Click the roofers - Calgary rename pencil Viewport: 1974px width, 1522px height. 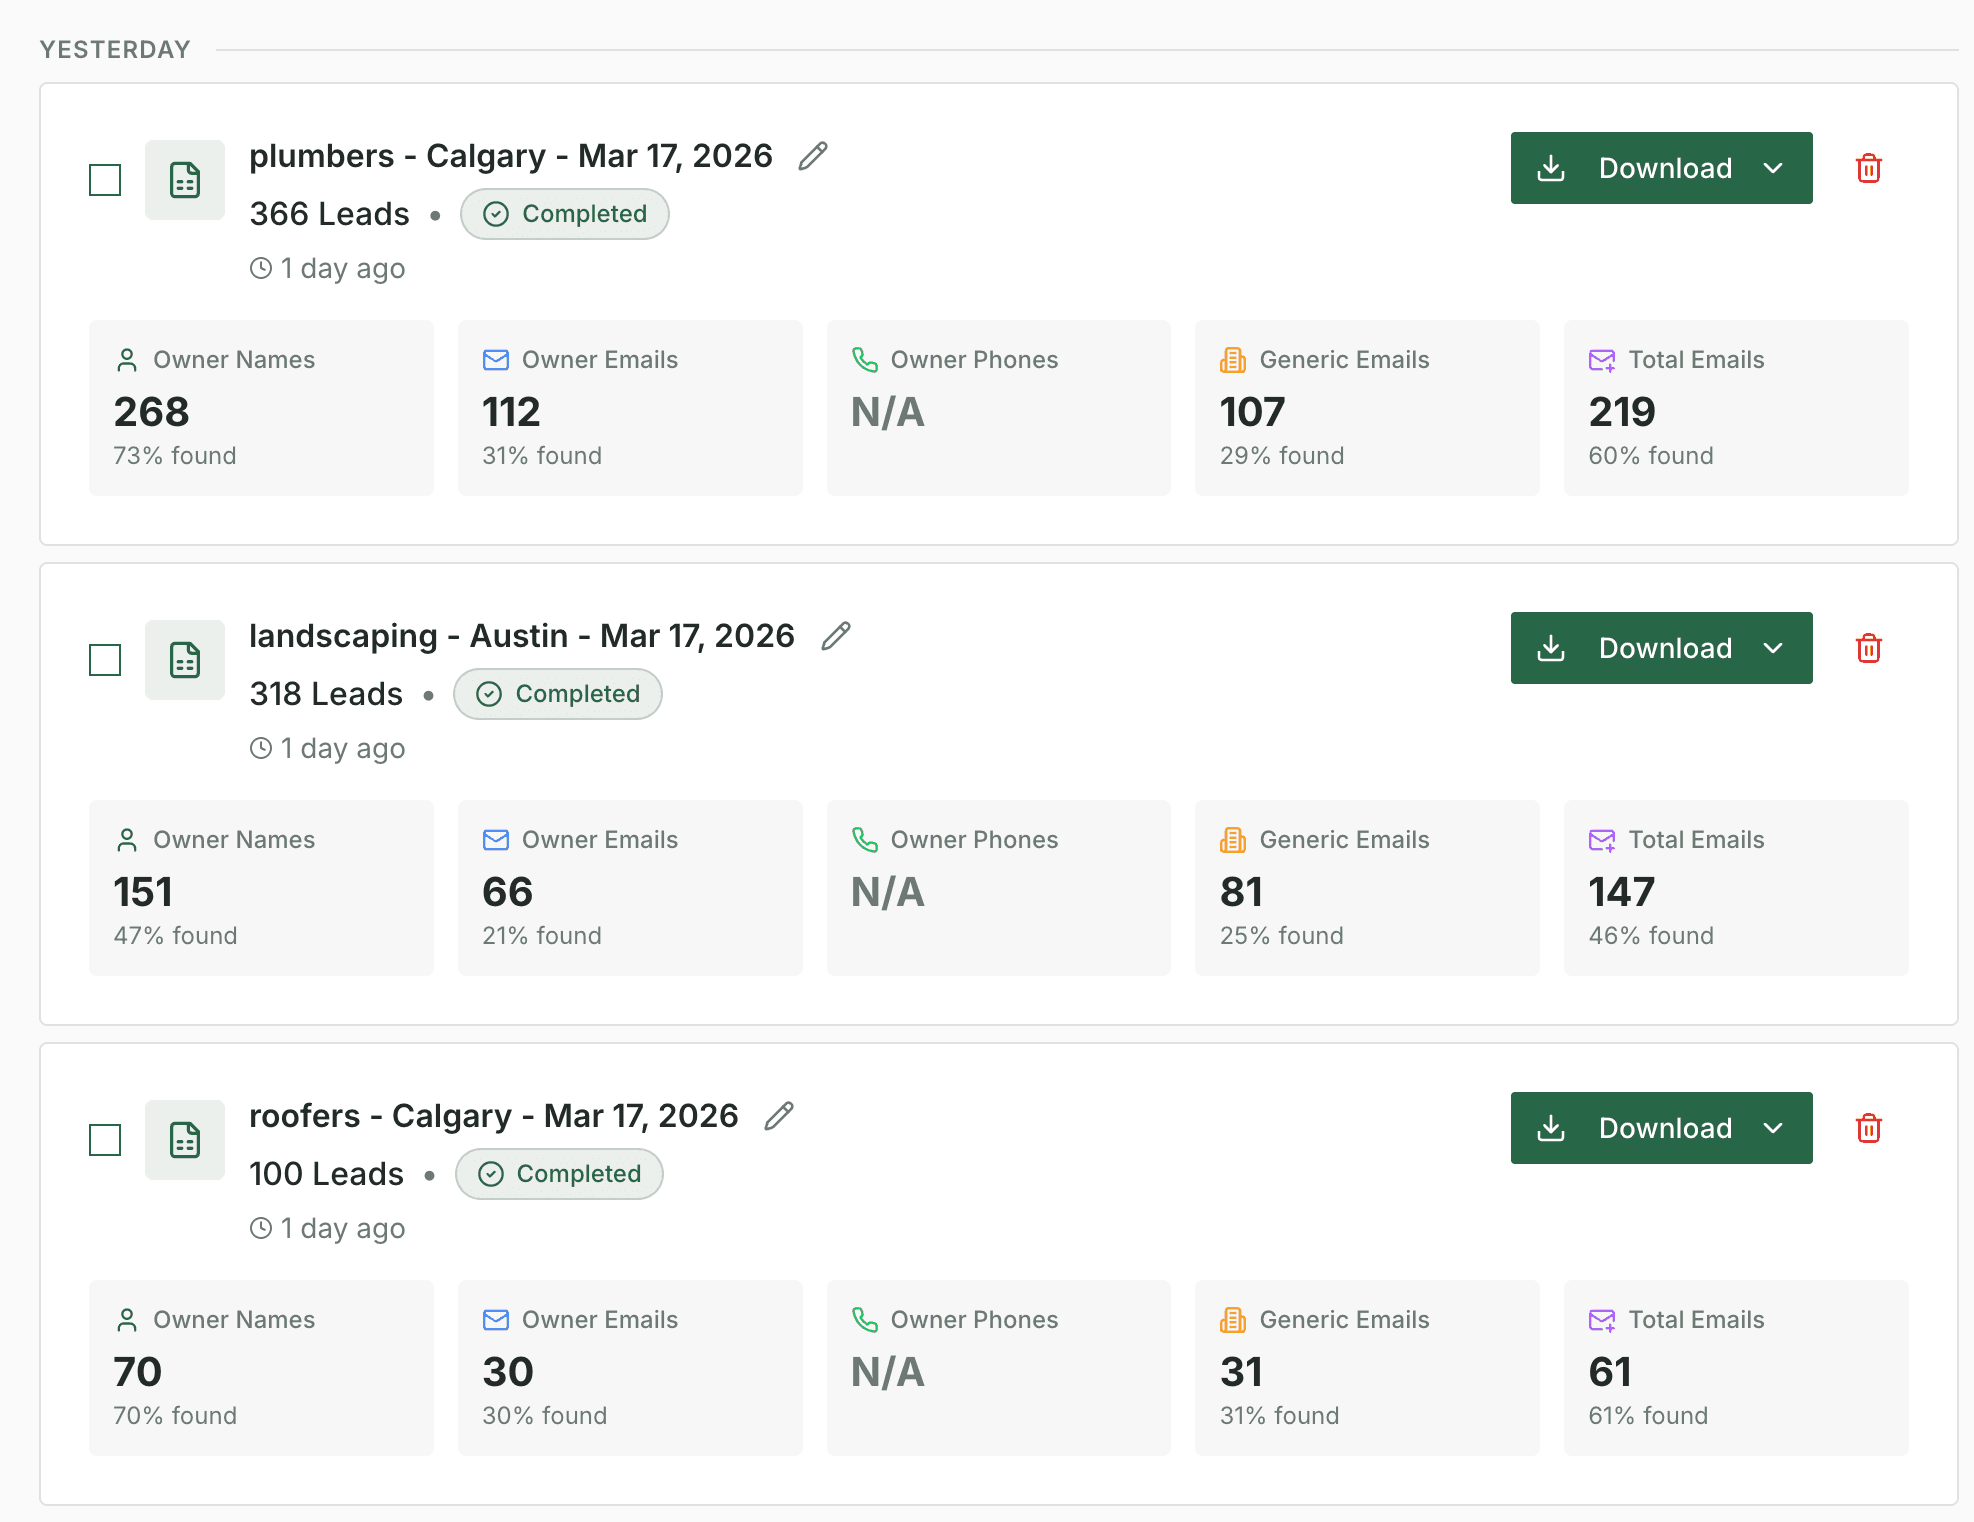pos(779,1115)
